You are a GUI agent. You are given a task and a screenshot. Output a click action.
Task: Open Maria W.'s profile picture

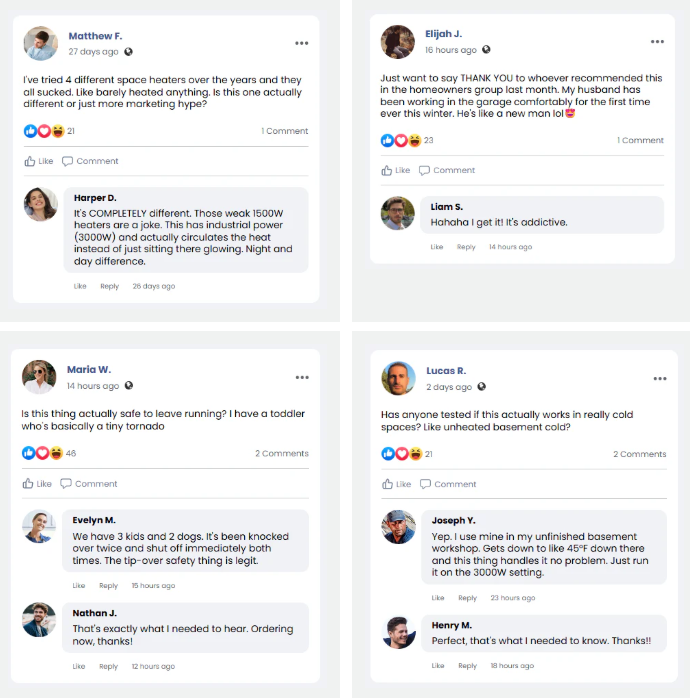(39, 377)
